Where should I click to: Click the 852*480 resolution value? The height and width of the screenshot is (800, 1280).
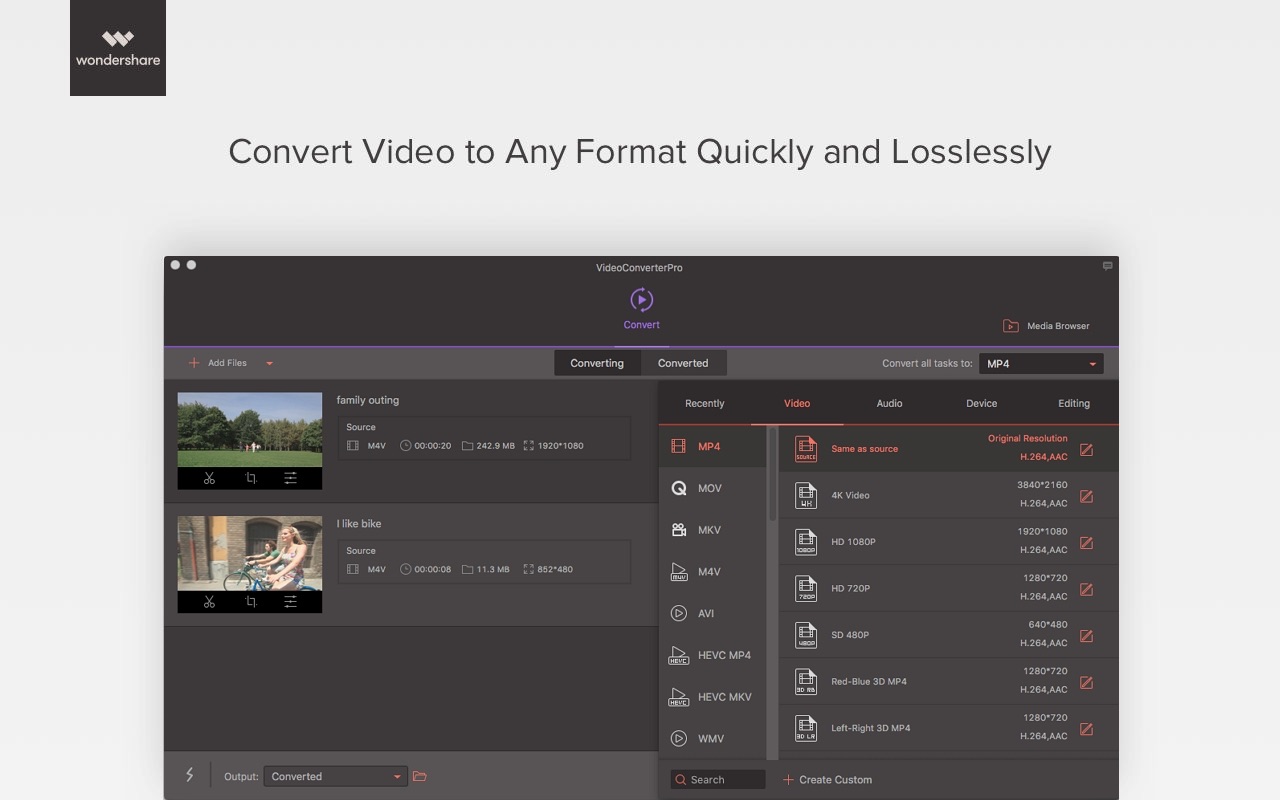pyautogui.click(x=555, y=570)
